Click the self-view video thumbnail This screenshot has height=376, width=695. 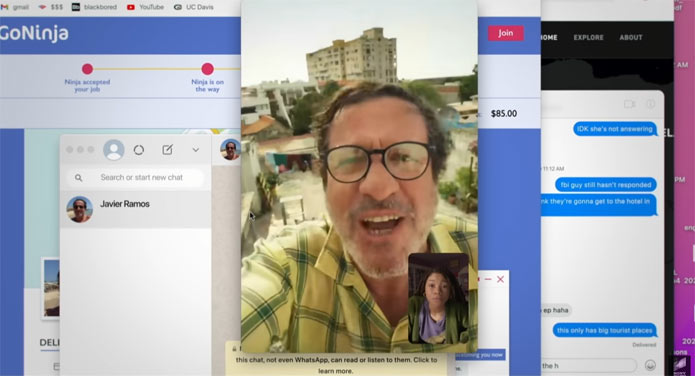(438, 298)
